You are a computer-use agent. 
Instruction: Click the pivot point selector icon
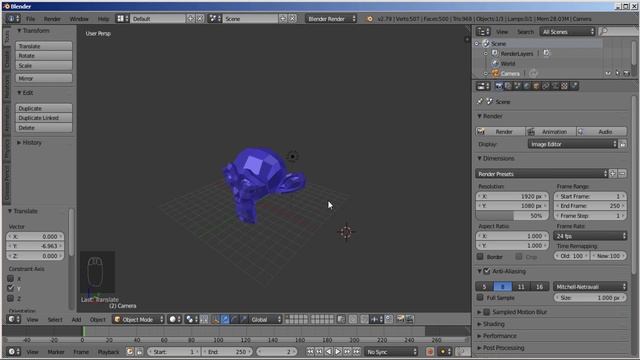(191, 320)
